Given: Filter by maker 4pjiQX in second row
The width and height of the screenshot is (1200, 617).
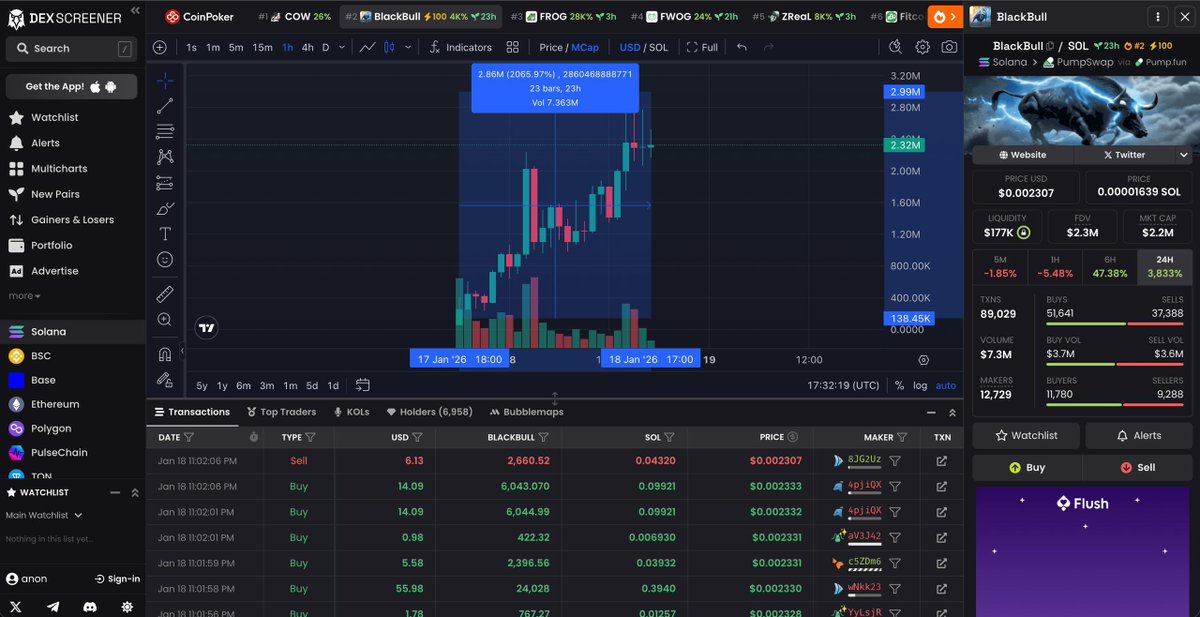Looking at the screenshot, I should 895,486.
